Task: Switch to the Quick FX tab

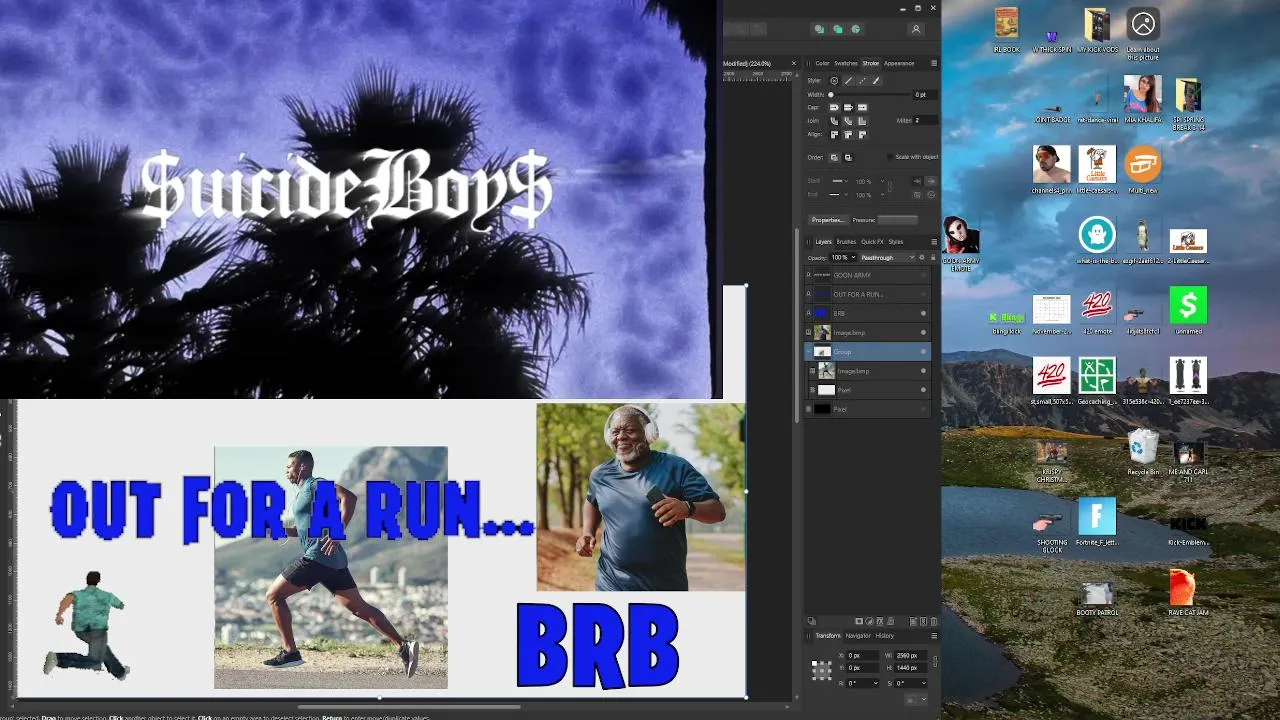Action: pos(872,242)
